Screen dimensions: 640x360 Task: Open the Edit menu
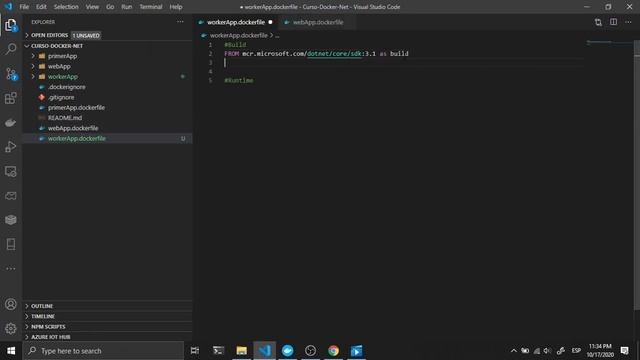41,7
